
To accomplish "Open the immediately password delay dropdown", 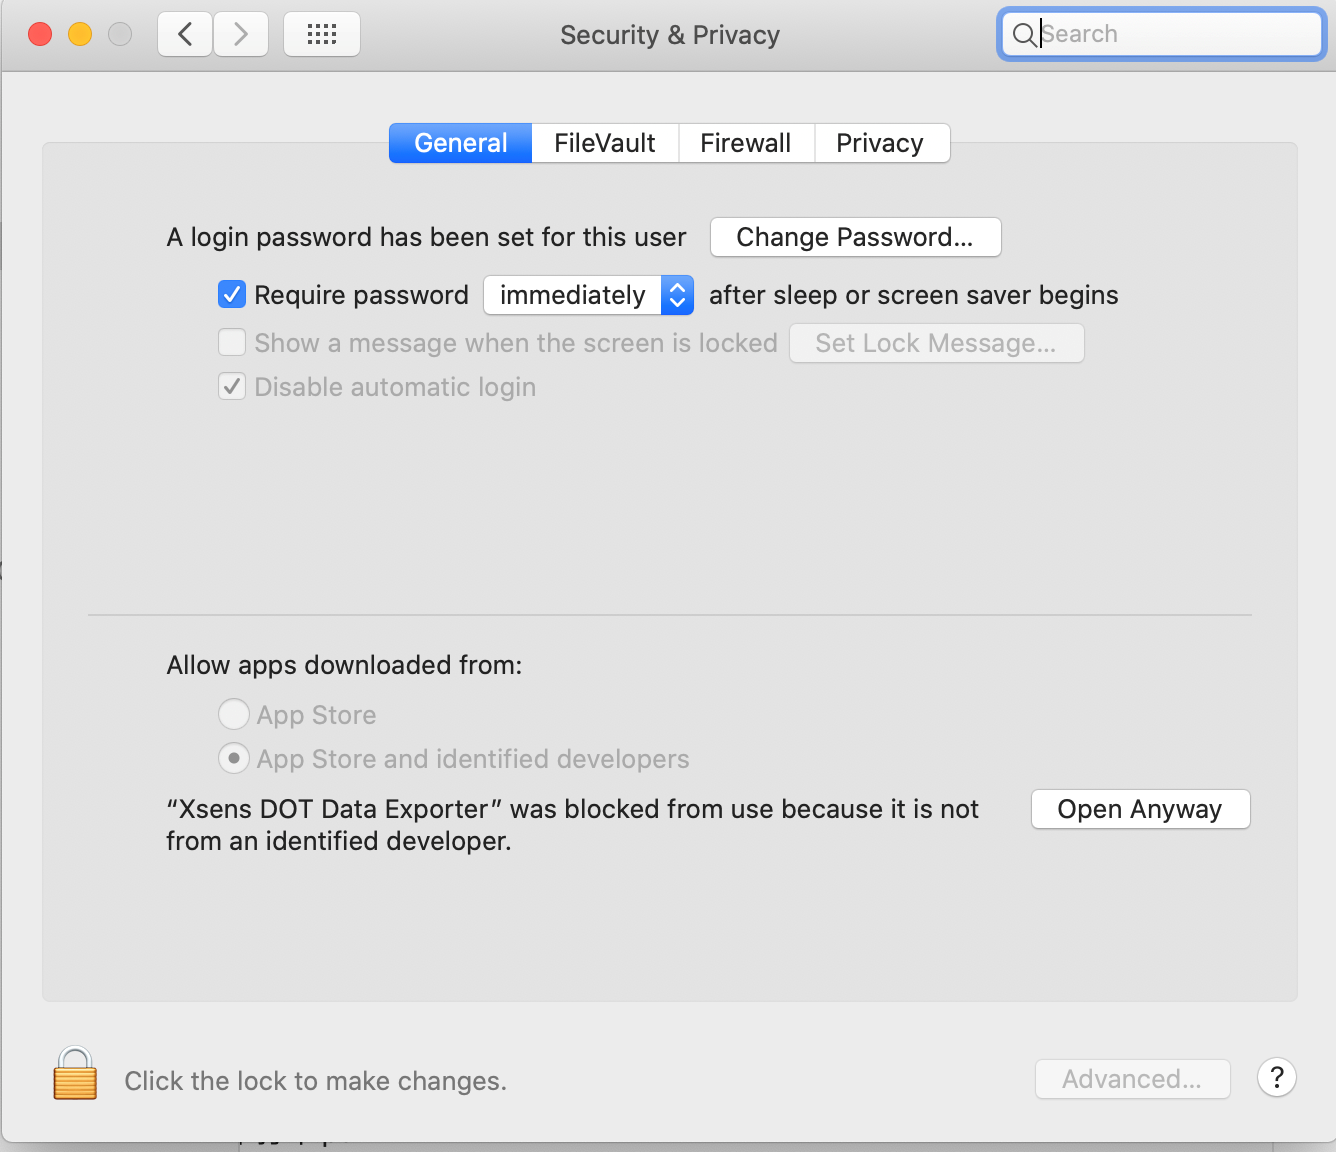I will point(588,295).
